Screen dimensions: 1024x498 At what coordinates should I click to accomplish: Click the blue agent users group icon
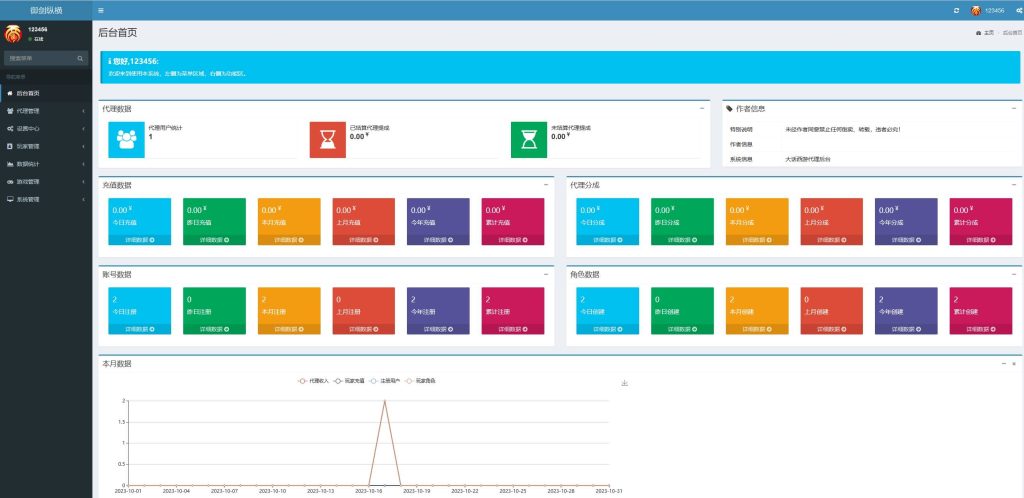click(126, 139)
